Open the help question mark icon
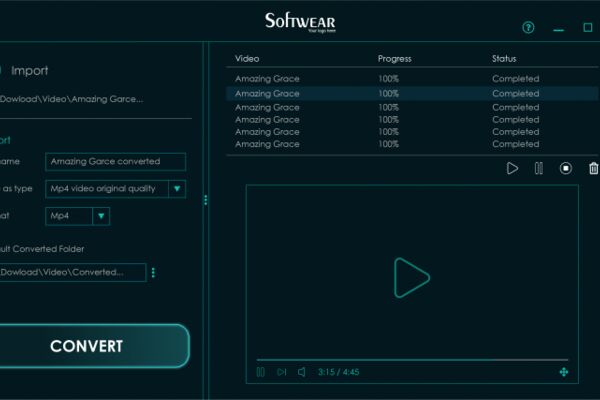Image resolution: width=600 pixels, height=400 pixels. pos(528,28)
